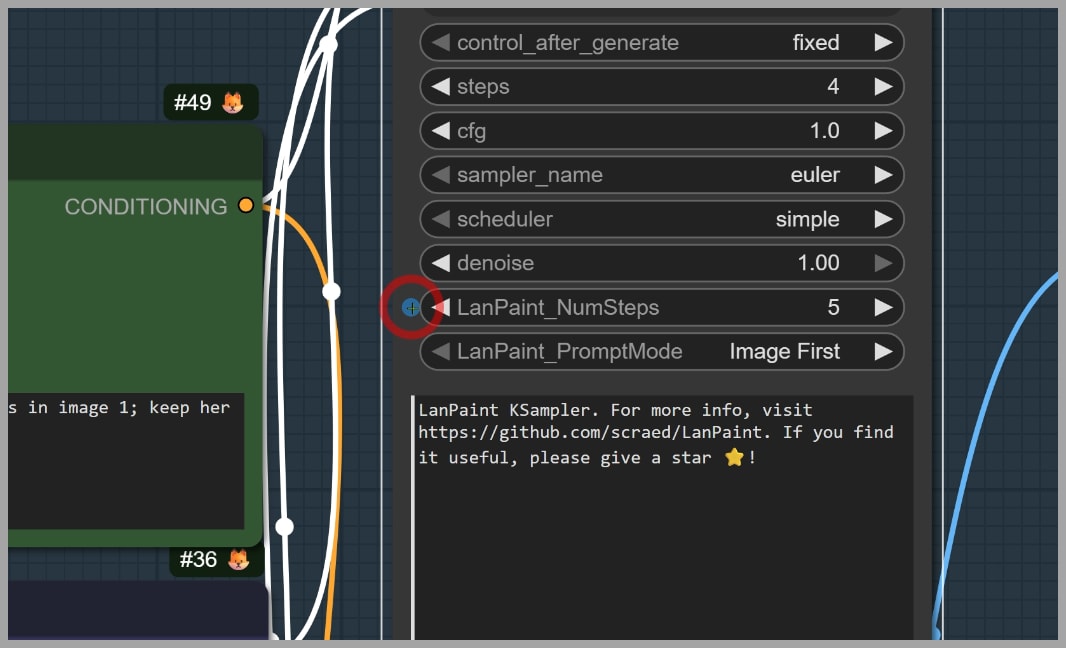The height and width of the screenshot is (648, 1066).
Task: Decrease steps with the left arrow
Action: click(440, 87)
